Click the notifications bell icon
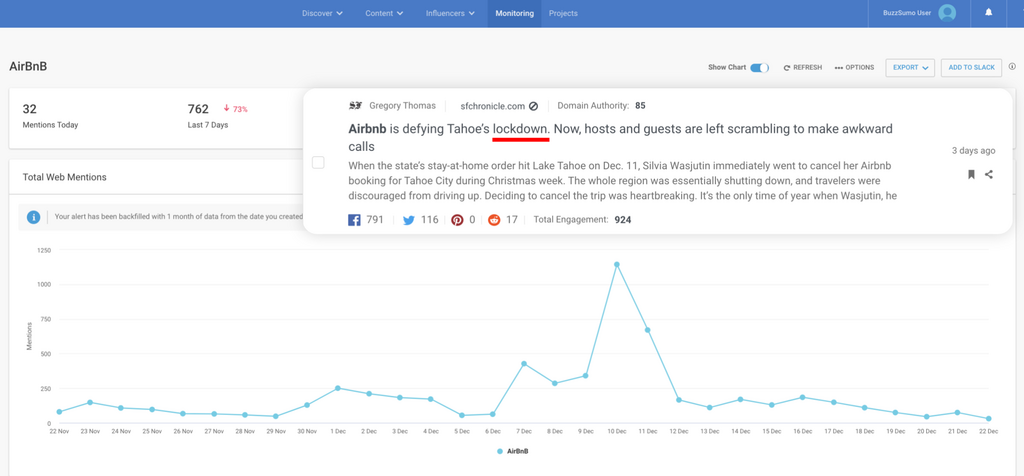The height and width of the screenshot is (476, 1024). 989,13
